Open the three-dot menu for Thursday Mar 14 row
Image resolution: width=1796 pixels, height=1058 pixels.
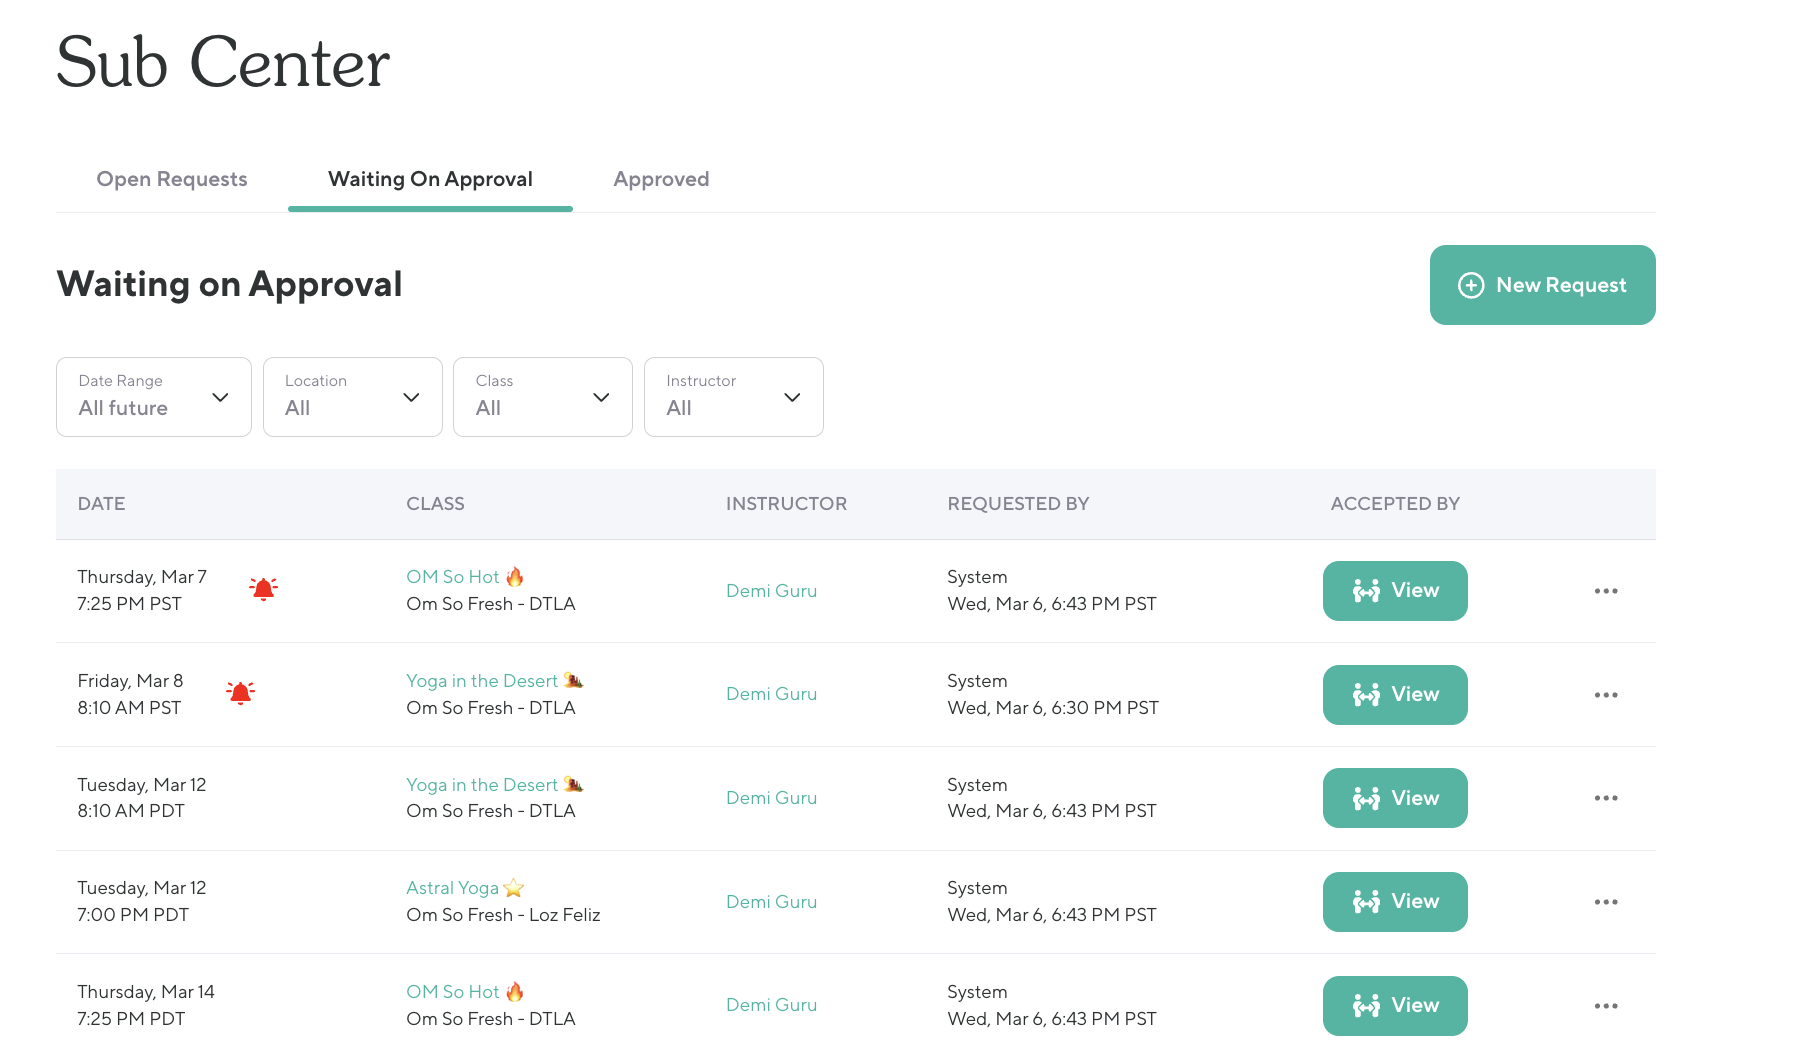pyautogui.click(x=1605, y=1006)
